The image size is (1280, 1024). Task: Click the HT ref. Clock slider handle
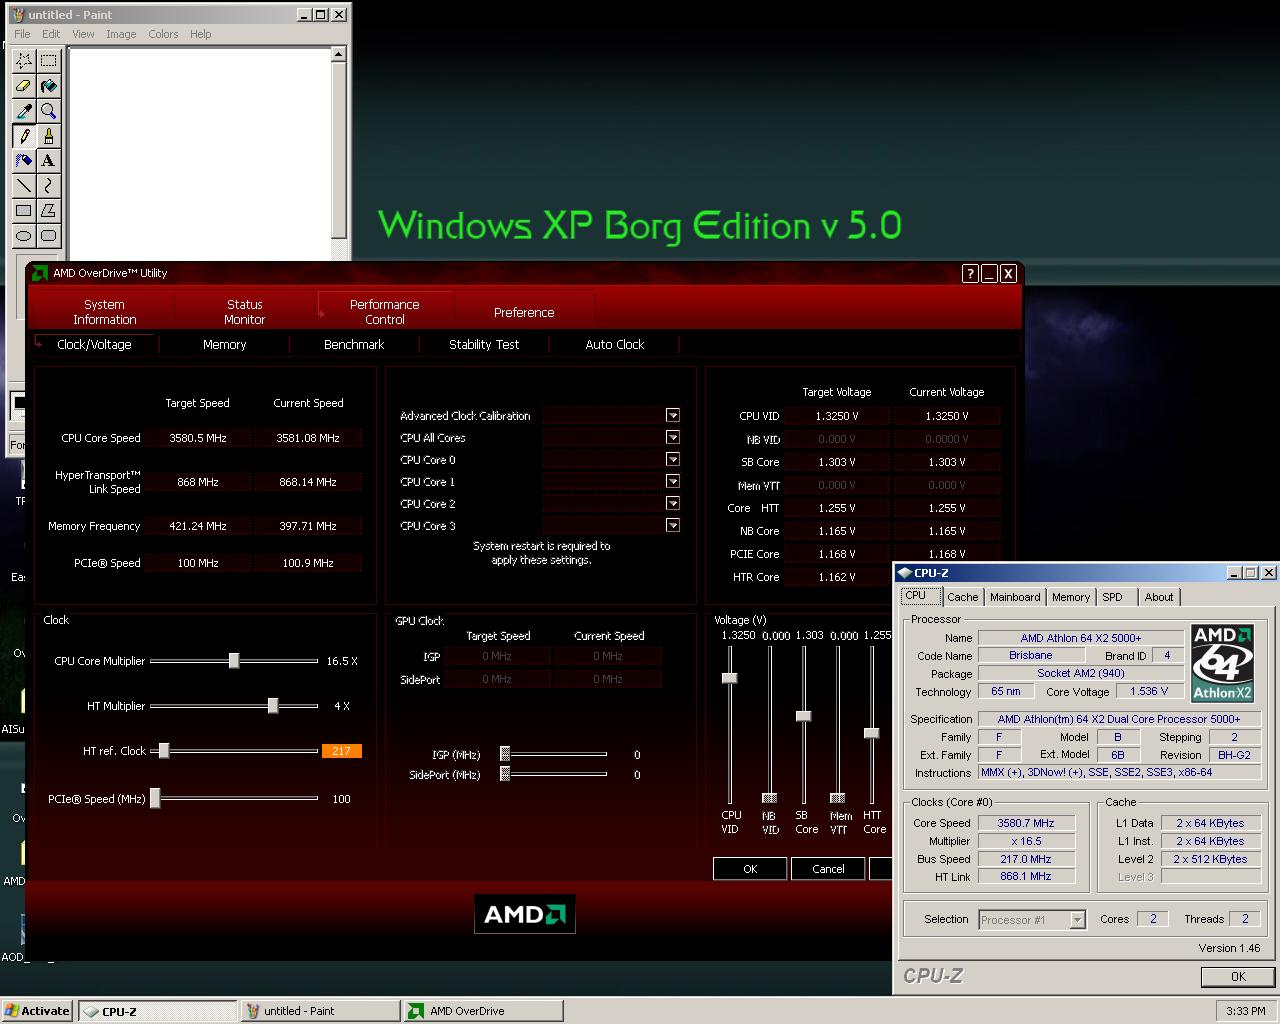coord(164,751)
